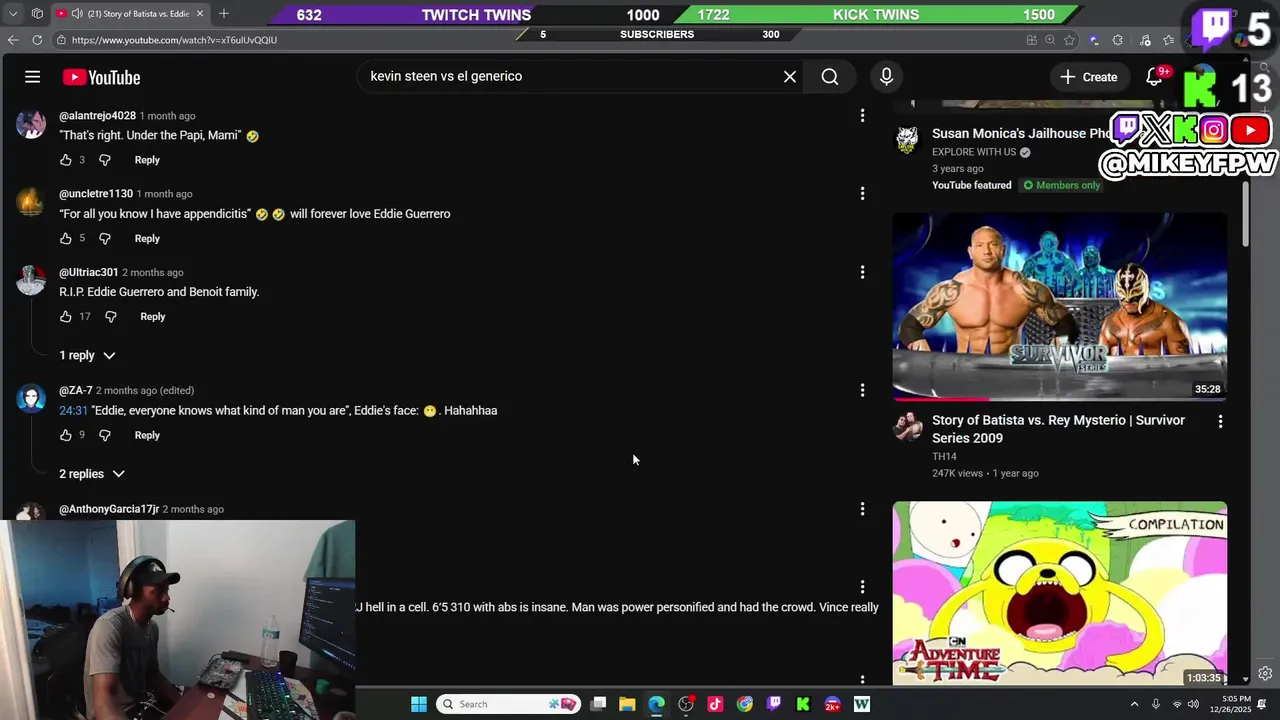Open Susan Monica's Jailhouse video title
The width and height of the screenshot is (1280, 720).
pos(1020,133)
